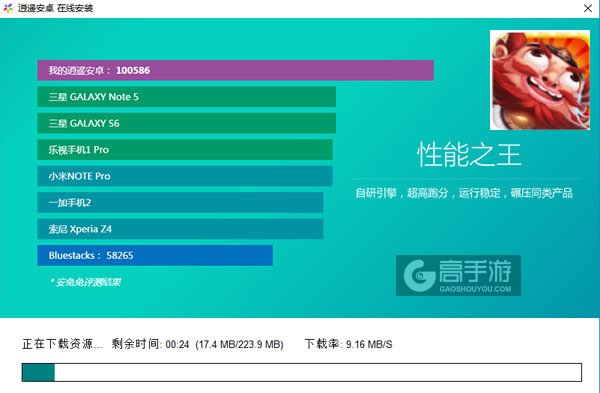Click the 安兔兔评测结果 footnote
Image resolution: width=600 pixels, height=393 pixels.
[86, 282]
